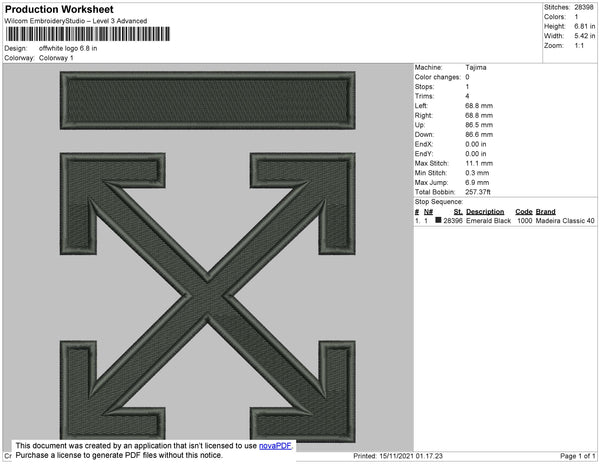The height and width of the screenshot is (464, 600).
Task: Select the 'Production Worksheet' heading
Action: [59, 9]
